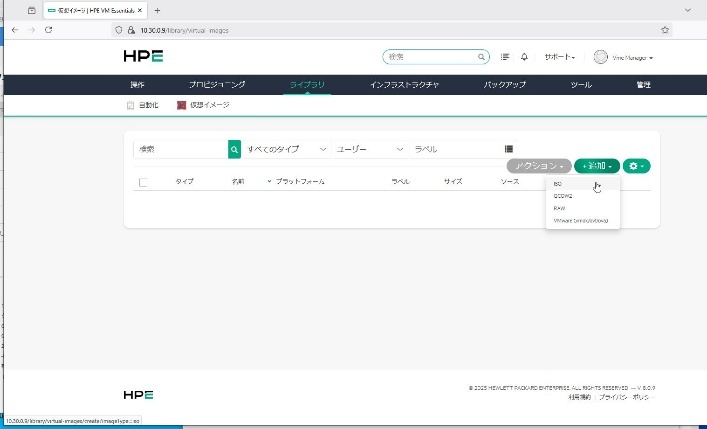Select QCOW2 from the add menu

[x=563, y=197]
